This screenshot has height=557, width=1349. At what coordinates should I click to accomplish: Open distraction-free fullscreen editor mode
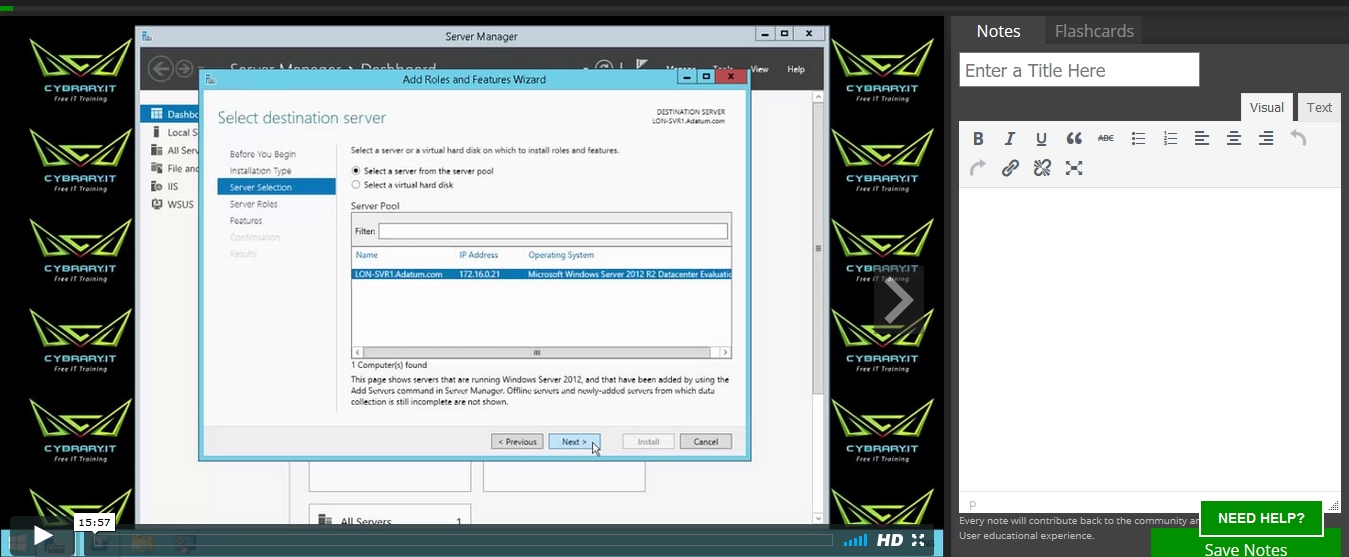pos(1074,168)
